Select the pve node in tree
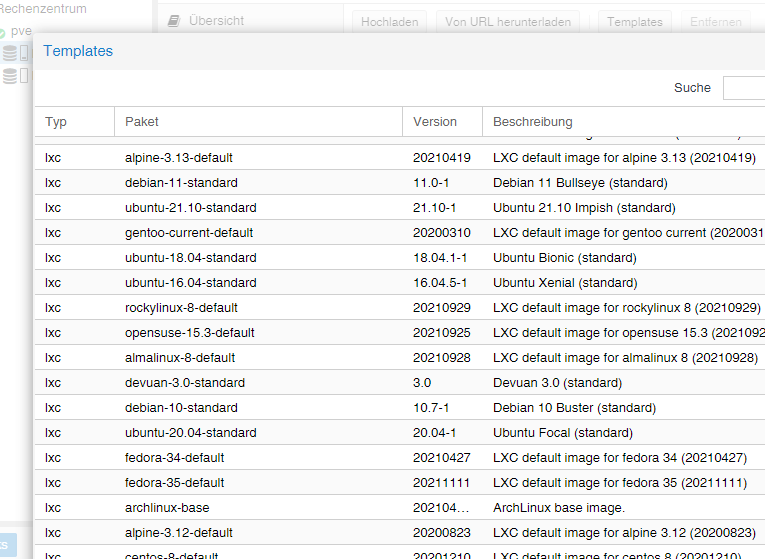The height and width of the screenshot is (559, 765). [x=21, y=31]
